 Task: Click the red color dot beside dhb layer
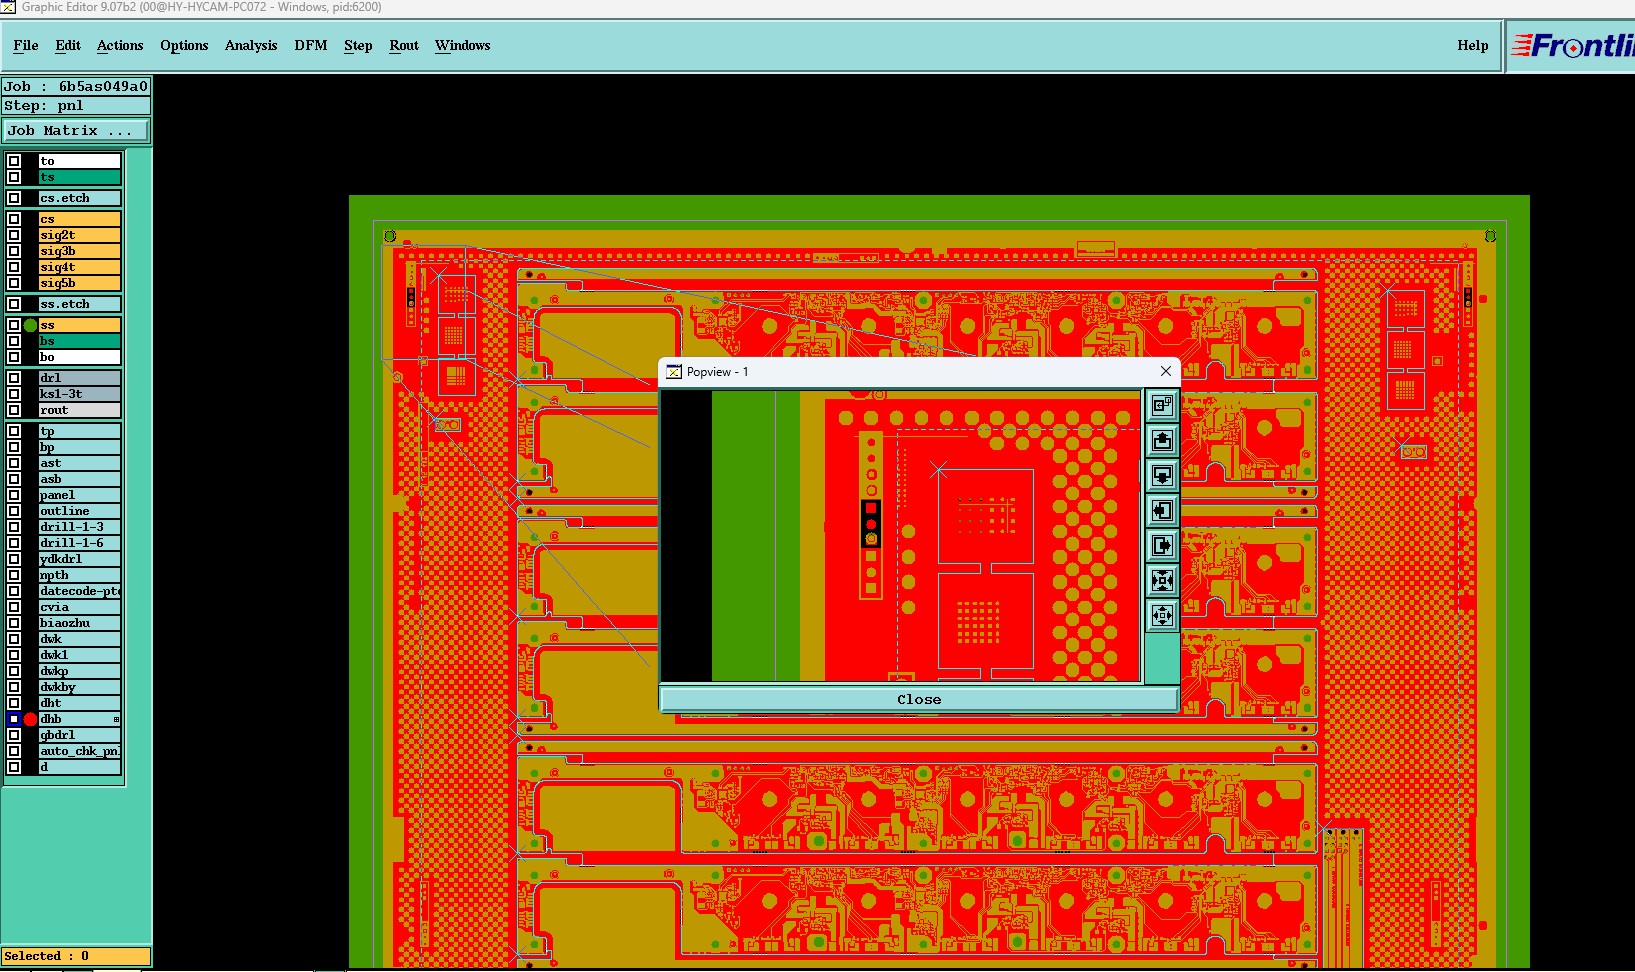click(x=30, y=719)
